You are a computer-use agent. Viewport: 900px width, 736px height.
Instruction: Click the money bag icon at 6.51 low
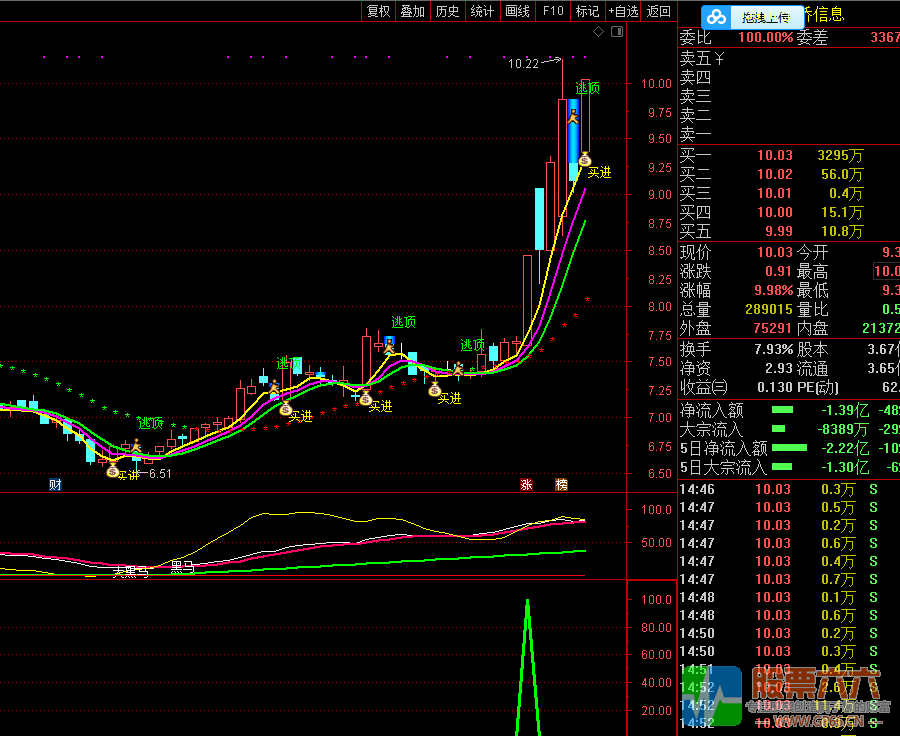112,471
